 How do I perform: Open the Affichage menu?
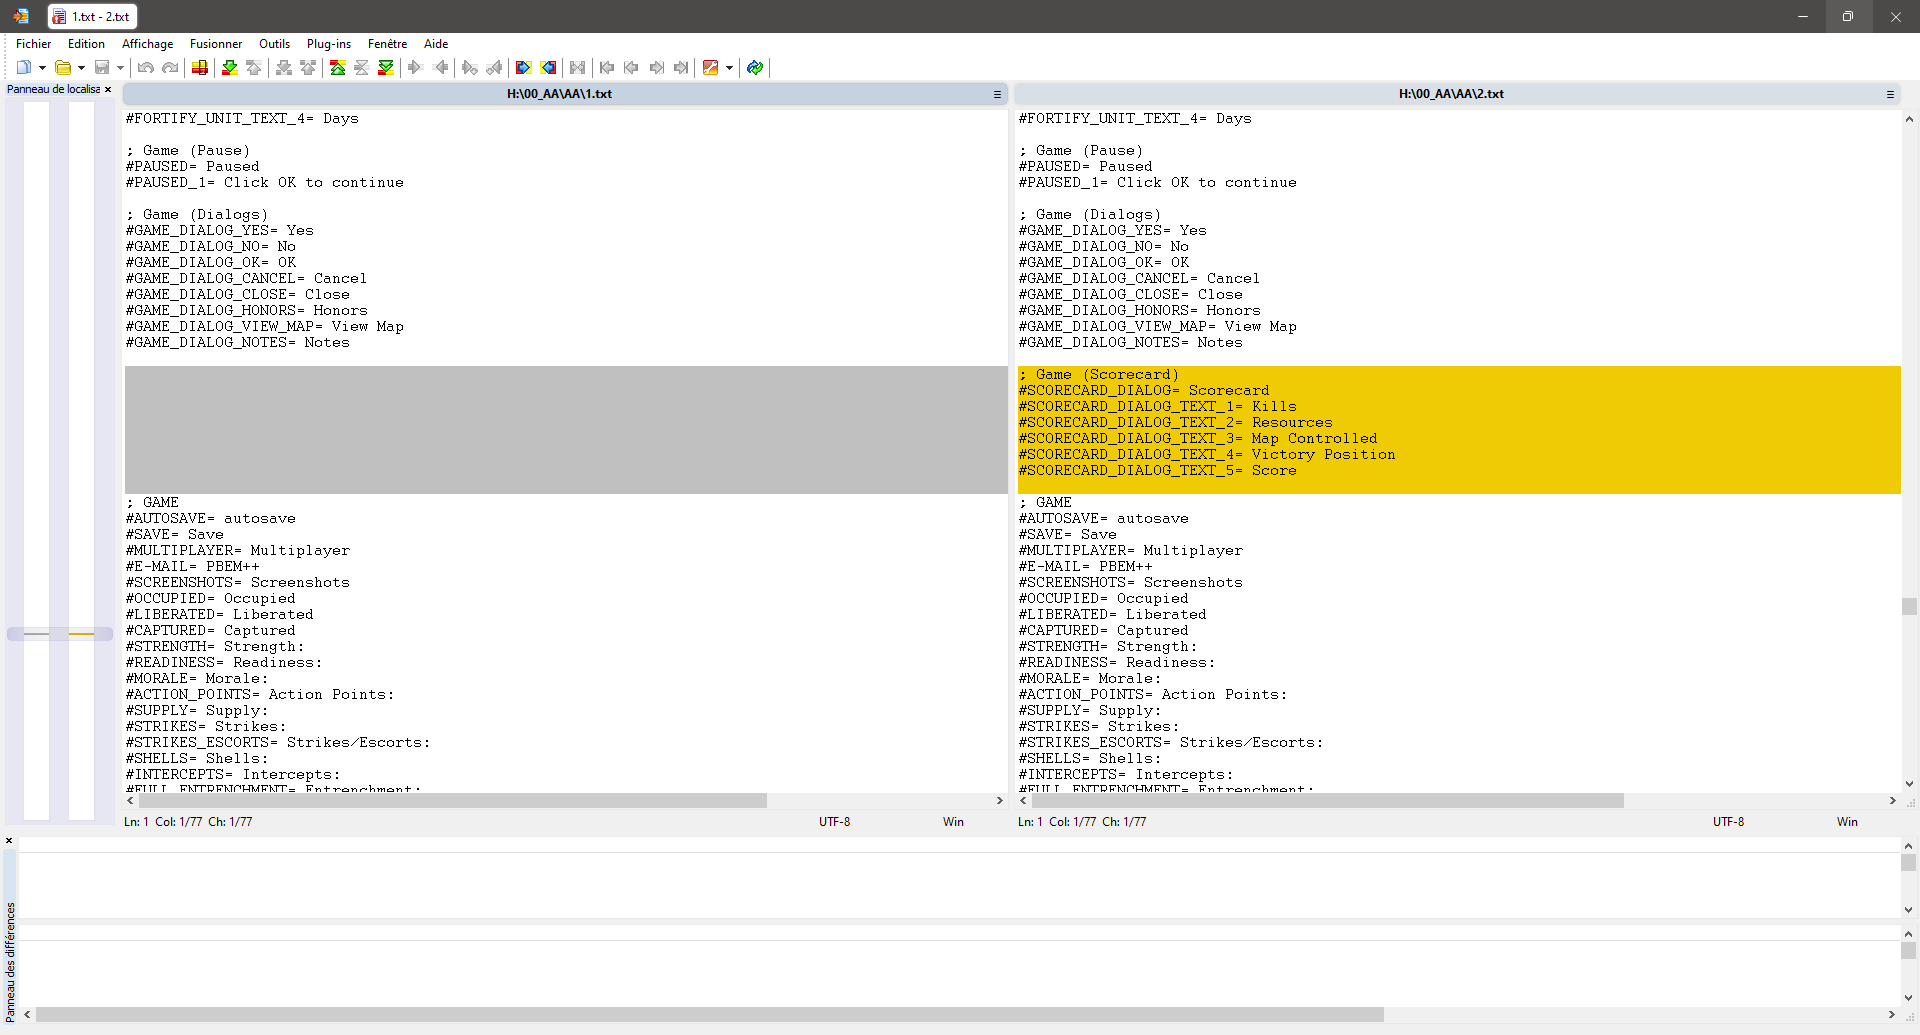pos(147,44)
